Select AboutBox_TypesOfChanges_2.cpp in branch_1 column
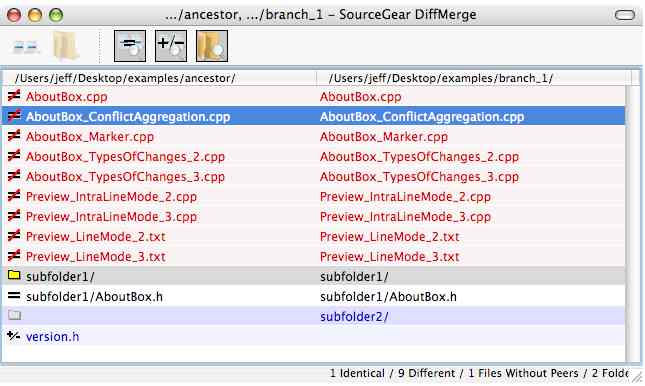The image size is (645, 386). (x=420, y=157)
